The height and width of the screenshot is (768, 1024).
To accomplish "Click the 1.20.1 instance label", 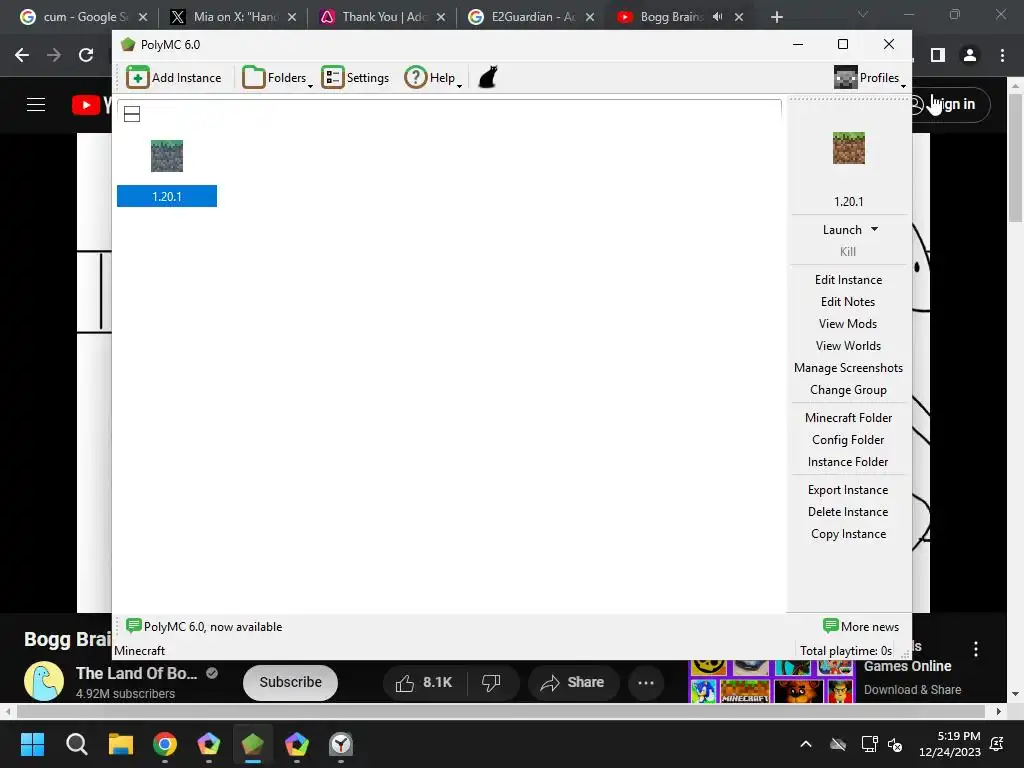I will tap(167, 196).
